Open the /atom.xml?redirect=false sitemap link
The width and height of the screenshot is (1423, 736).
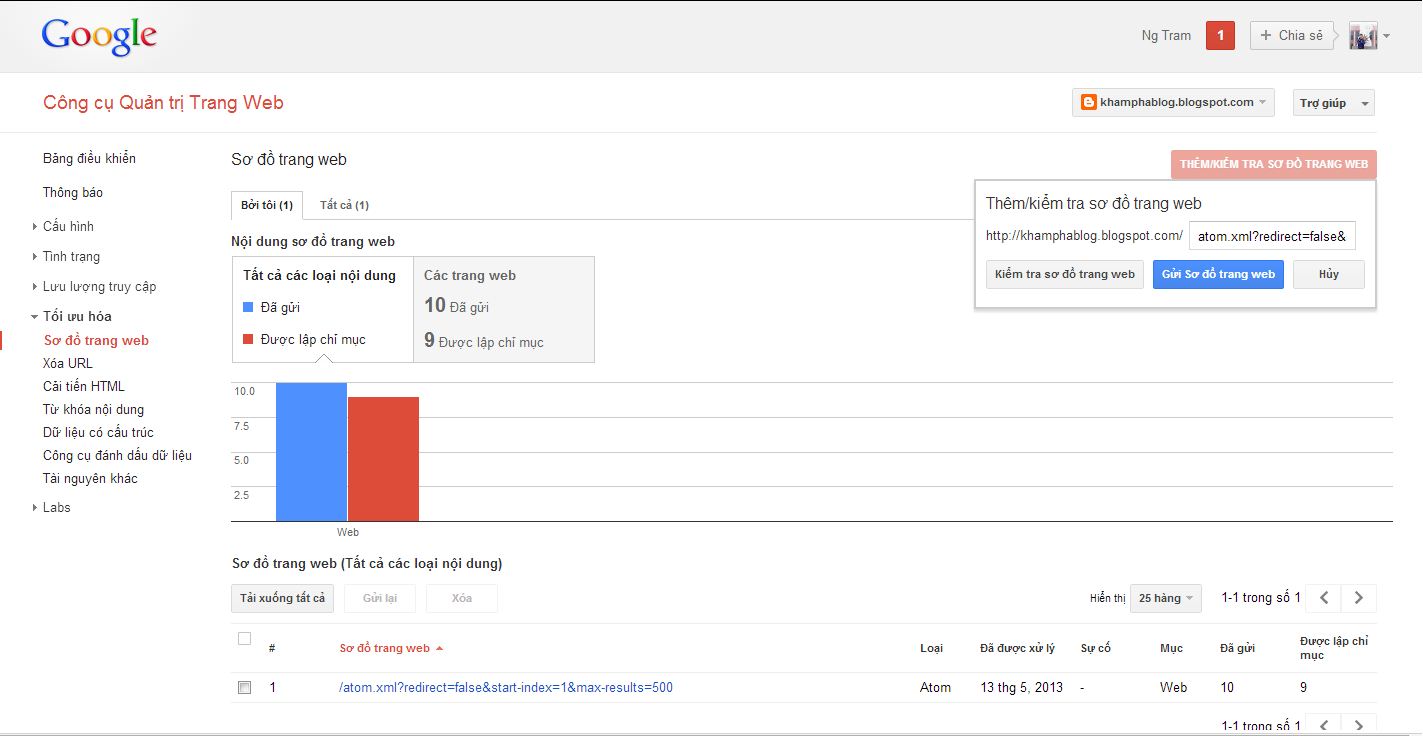[506, 687]
